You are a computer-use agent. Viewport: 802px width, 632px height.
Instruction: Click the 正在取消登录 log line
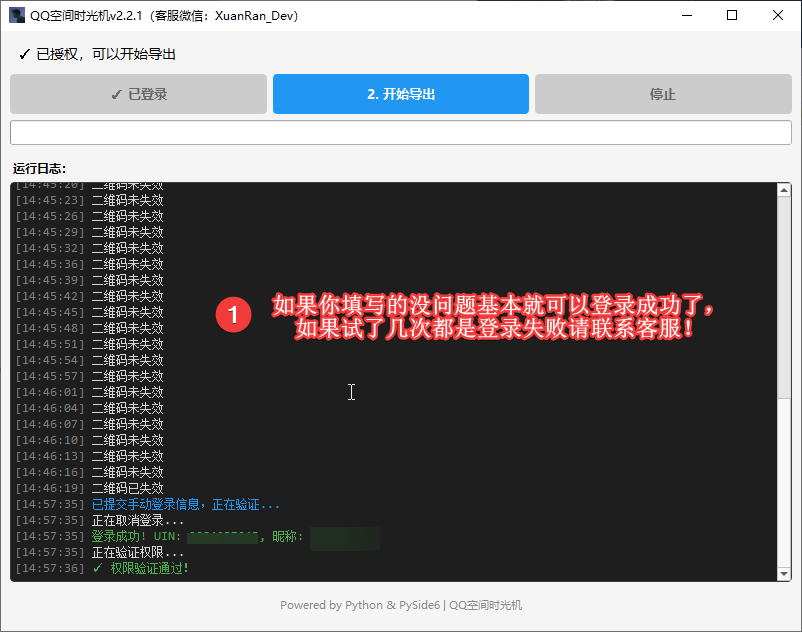pyautogui.click(x=138, y=520)
